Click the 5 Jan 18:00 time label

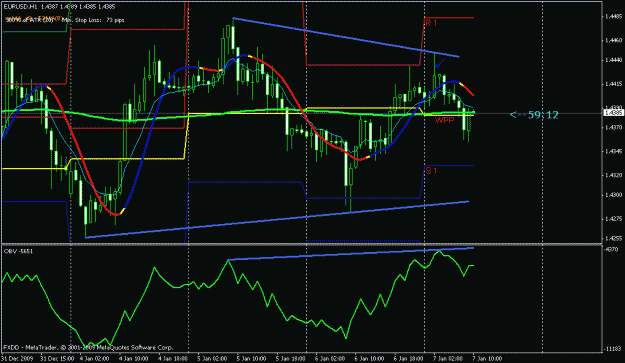[x=291, y=358]
